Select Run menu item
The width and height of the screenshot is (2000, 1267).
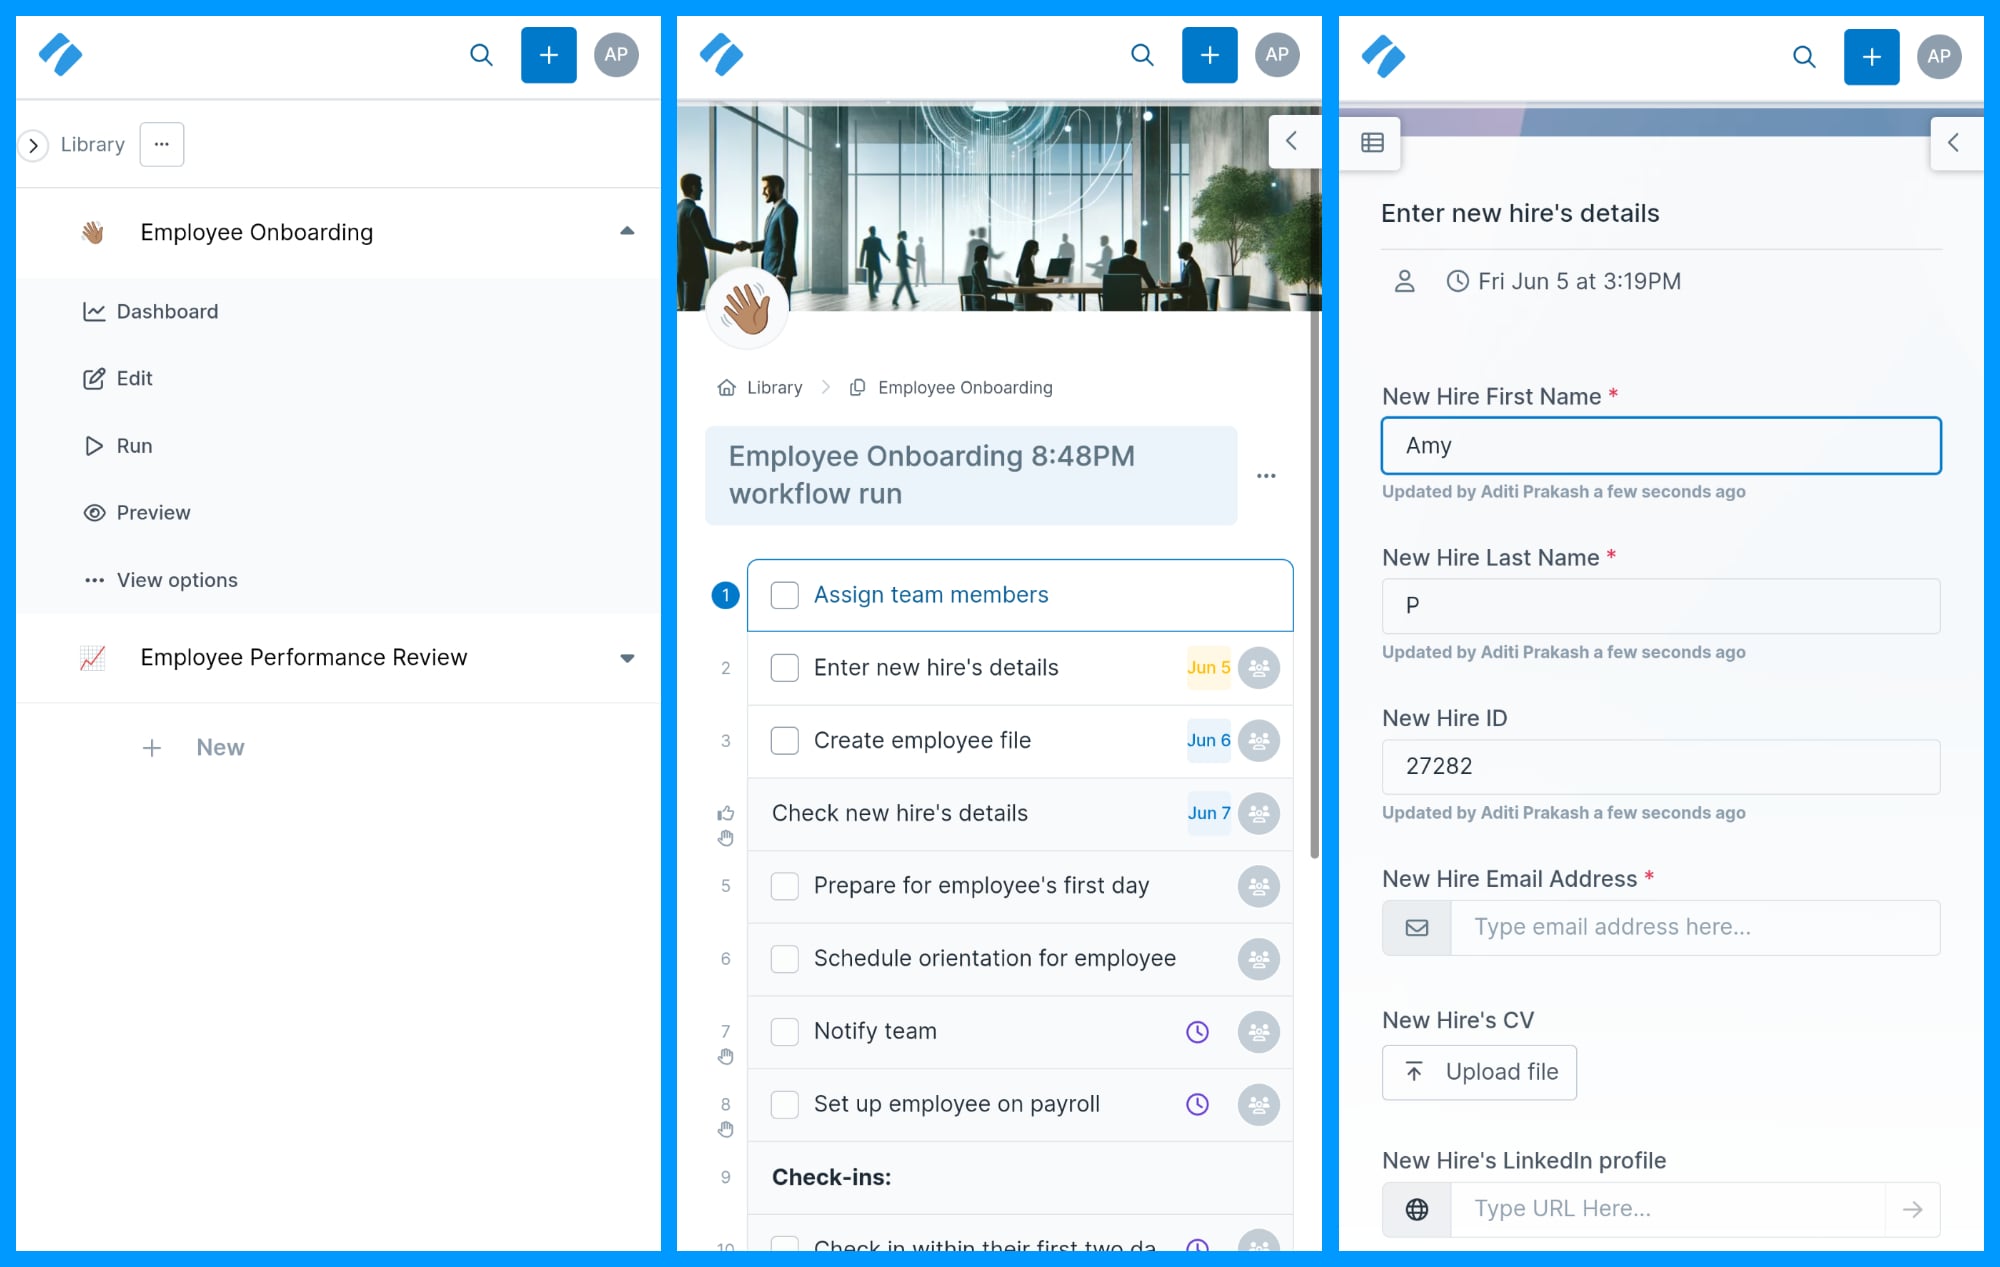117,446
